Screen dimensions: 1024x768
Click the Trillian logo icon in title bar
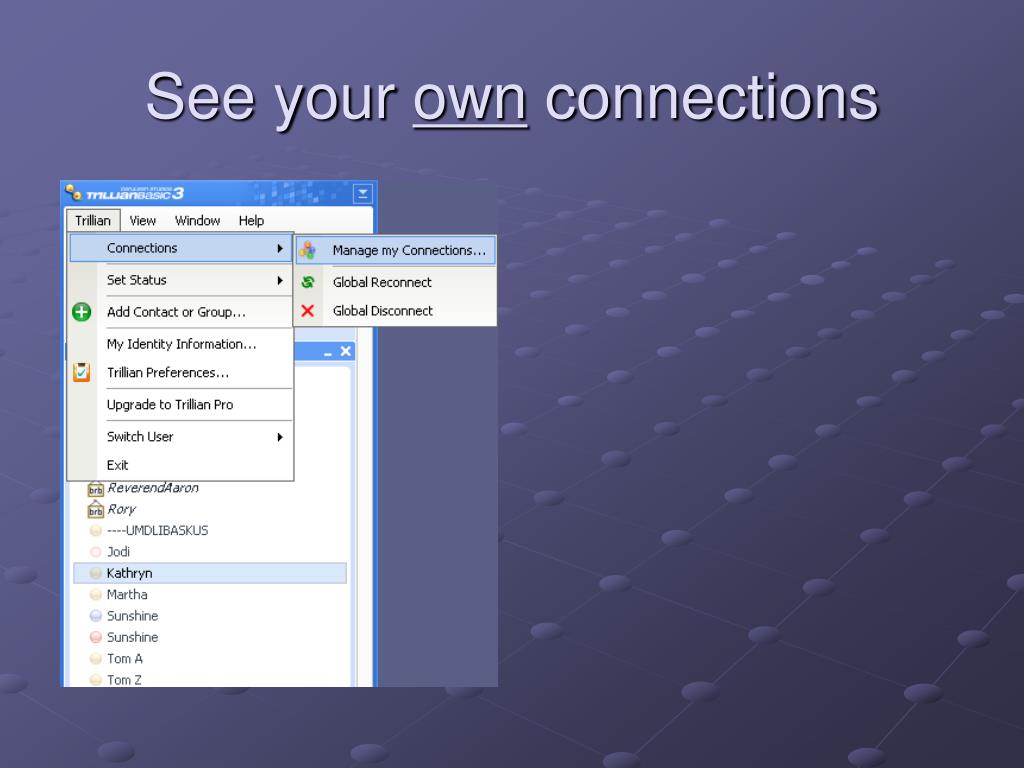pyautogui.click(x=73, y=192)
